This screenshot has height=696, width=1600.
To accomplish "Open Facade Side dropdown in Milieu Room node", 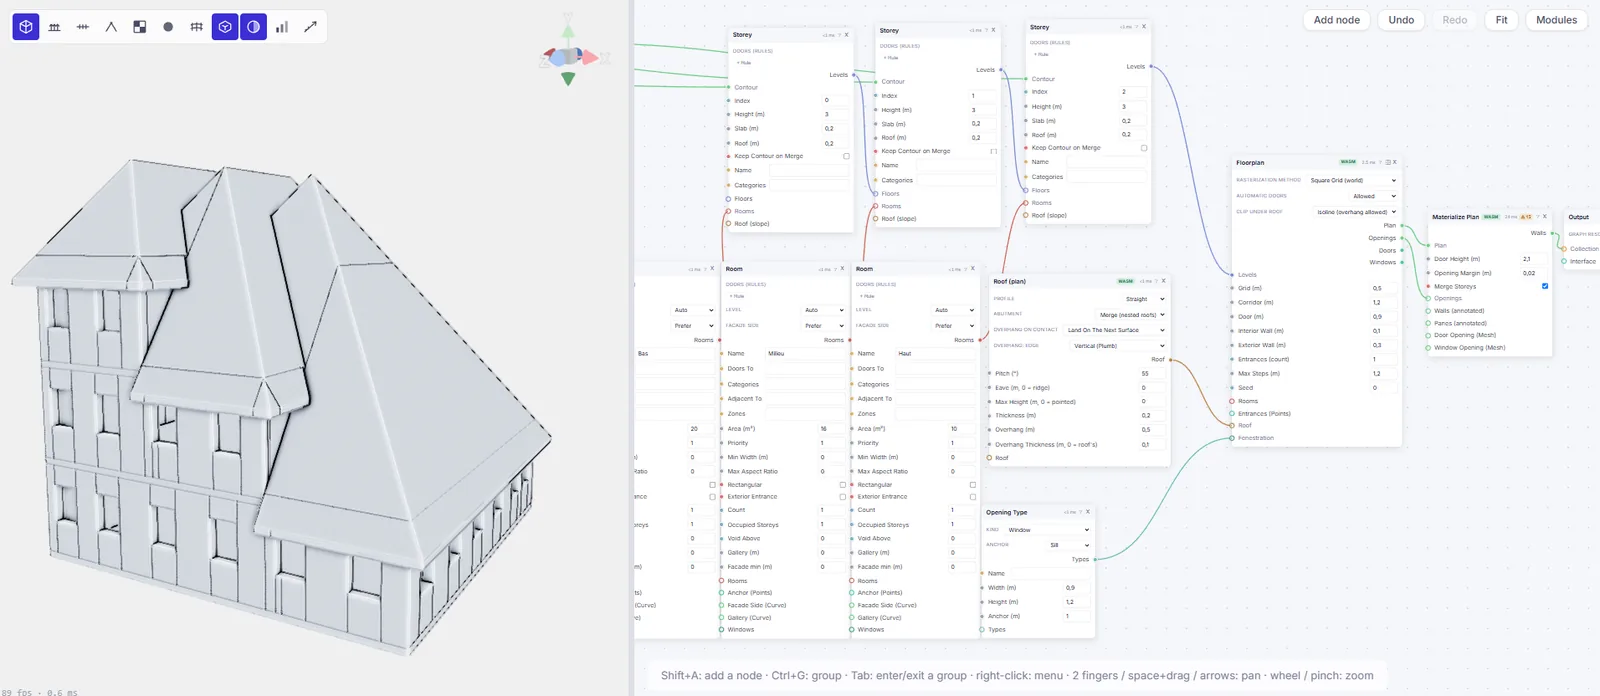I will [823, 325].
